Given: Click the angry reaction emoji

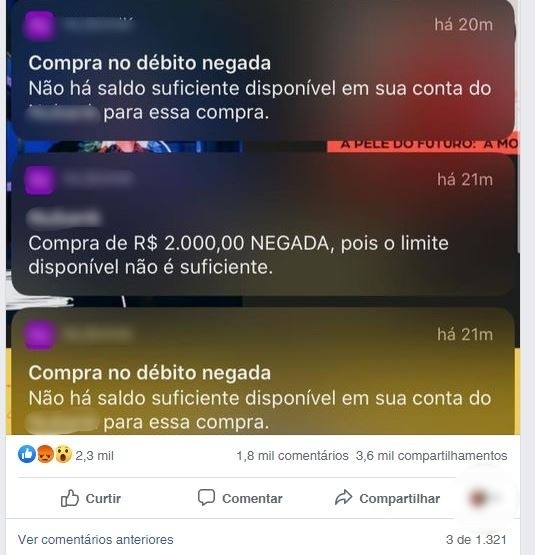Looking at the screenshot, I should point(45,454).
